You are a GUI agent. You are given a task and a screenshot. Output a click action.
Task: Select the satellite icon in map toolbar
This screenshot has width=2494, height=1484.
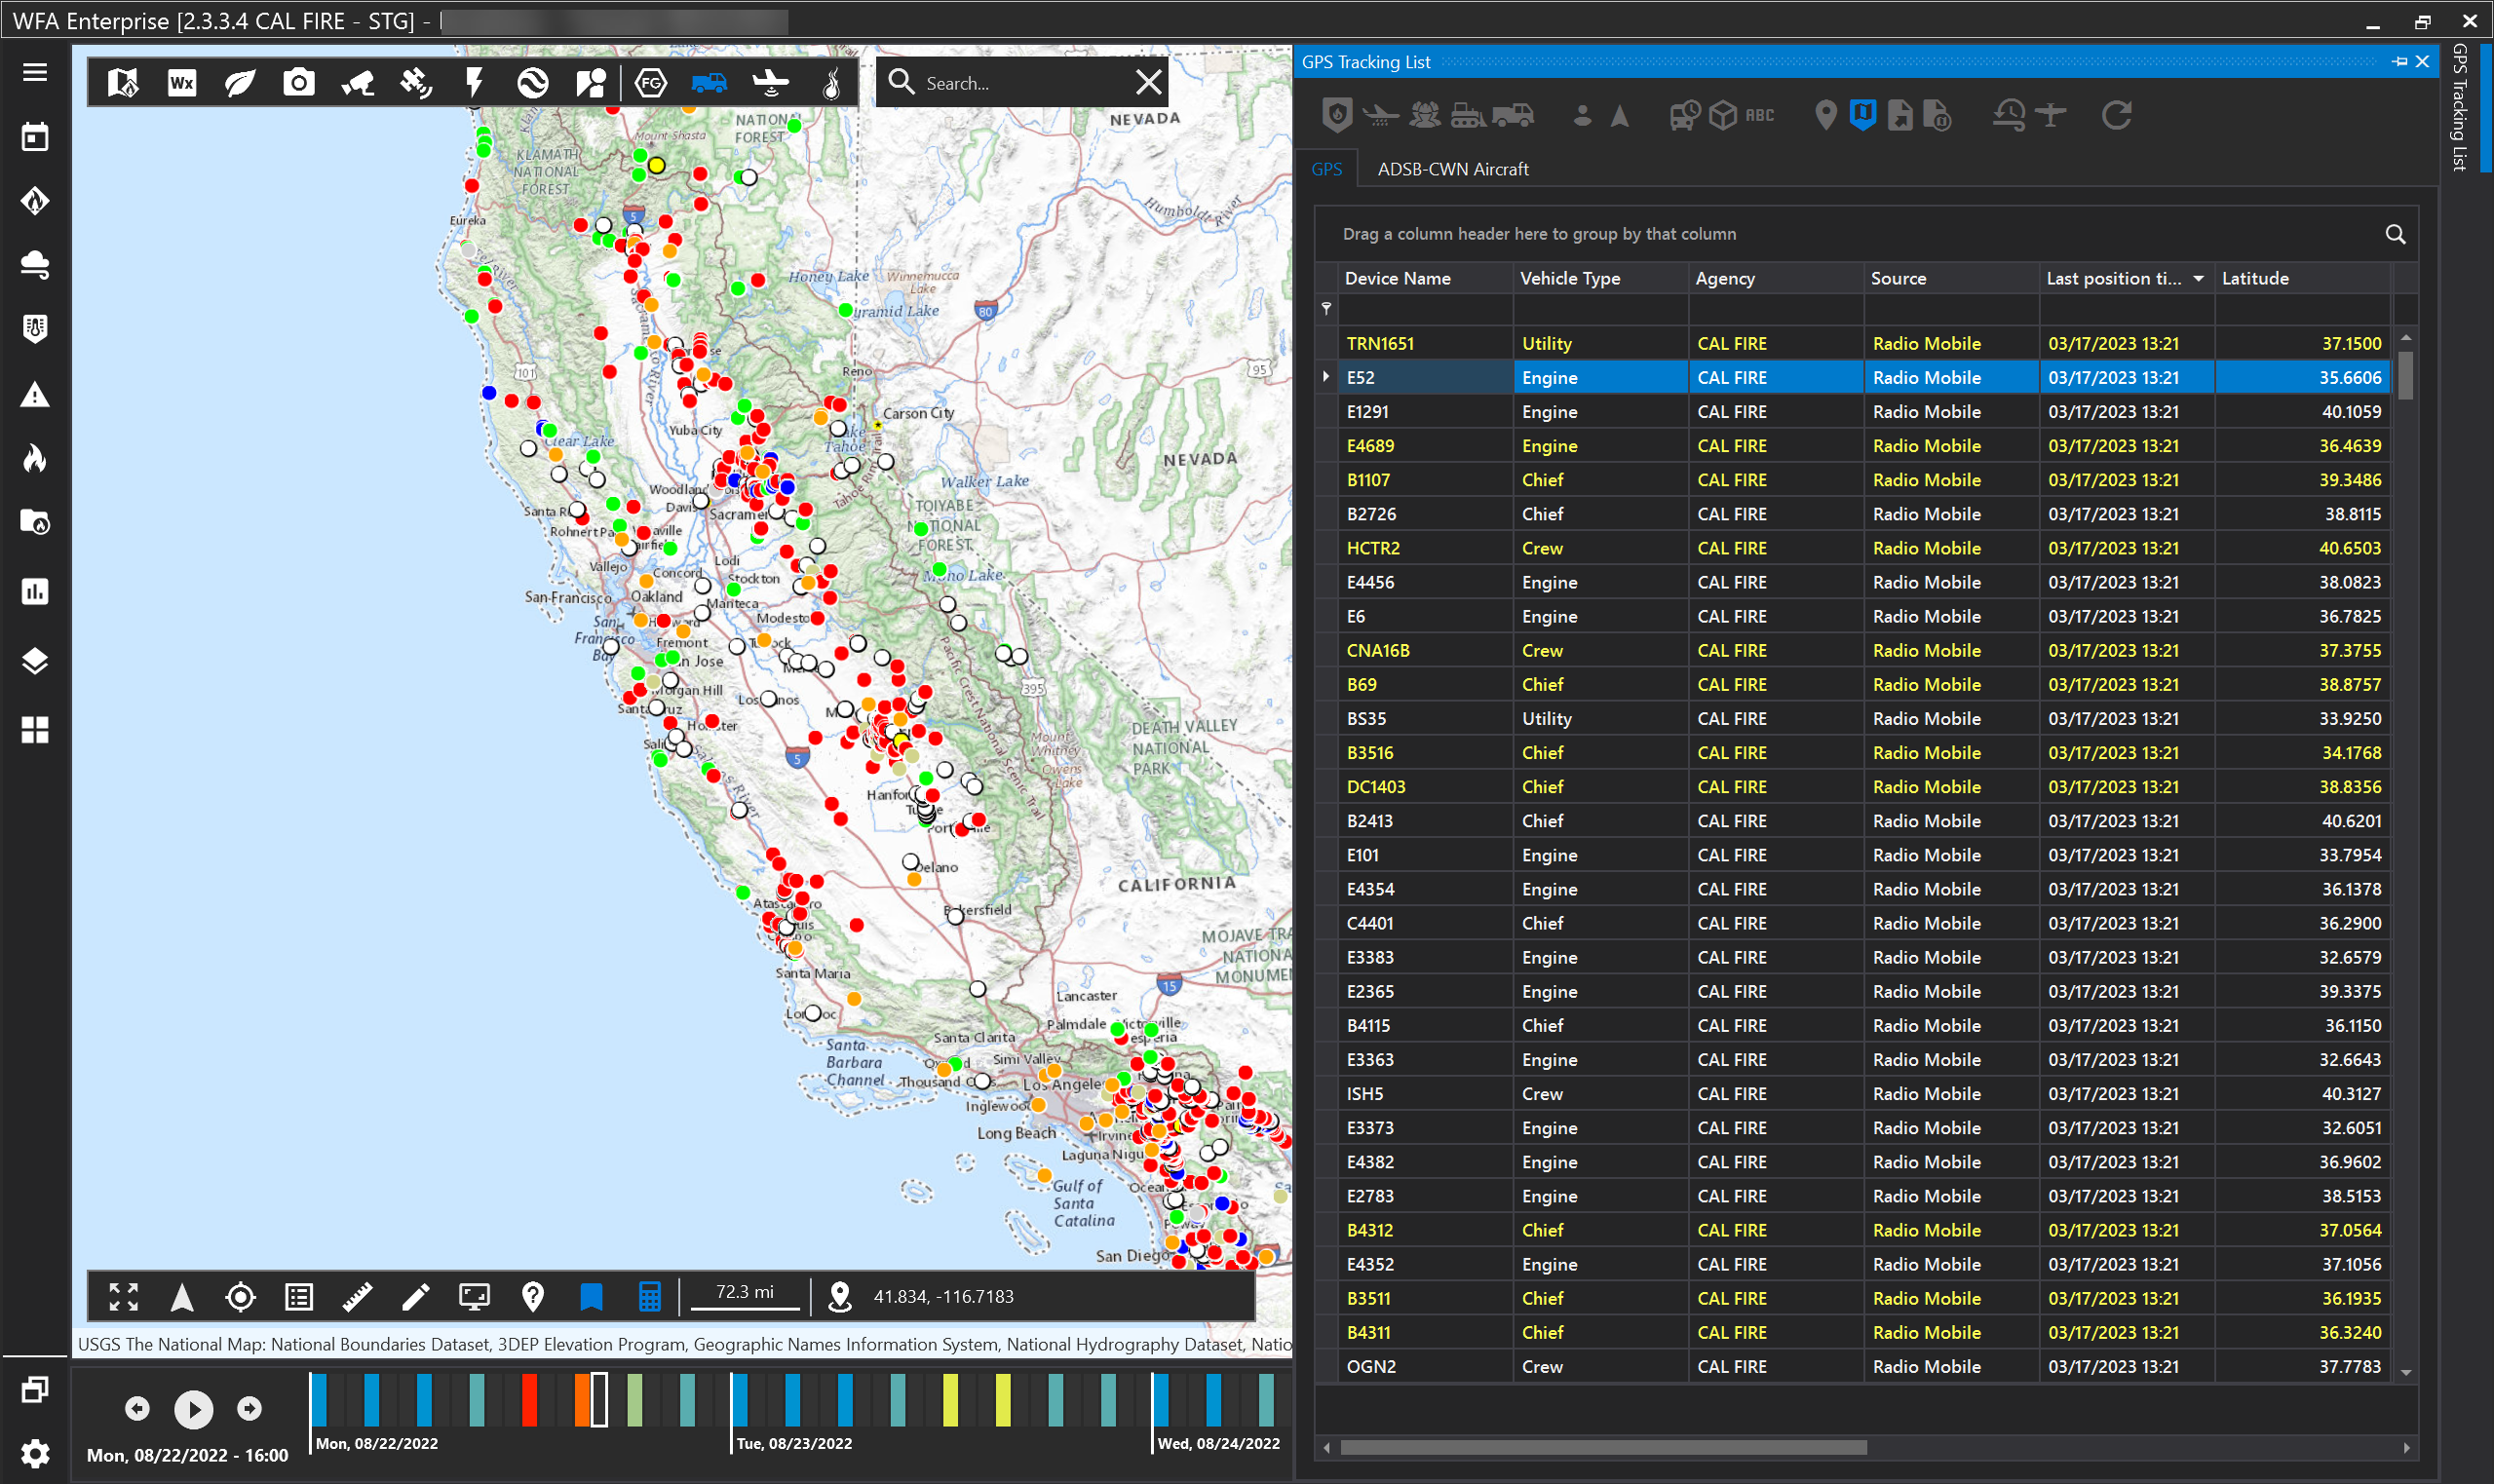tap(416, 82)
